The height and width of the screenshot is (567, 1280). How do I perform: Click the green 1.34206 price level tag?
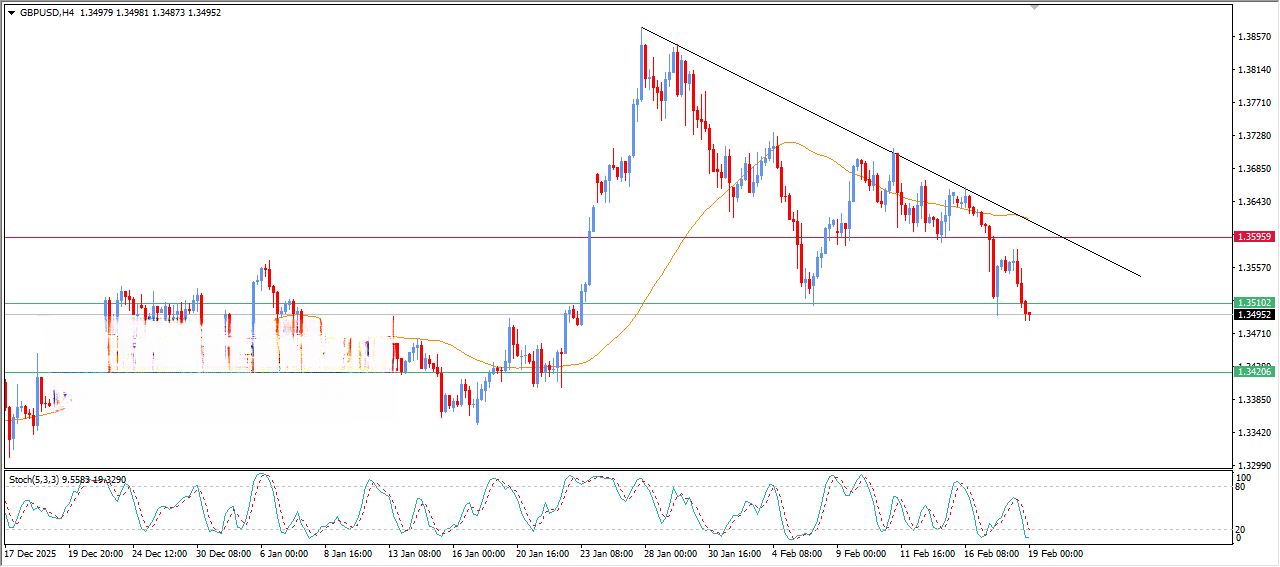[x=1253, y=372]
